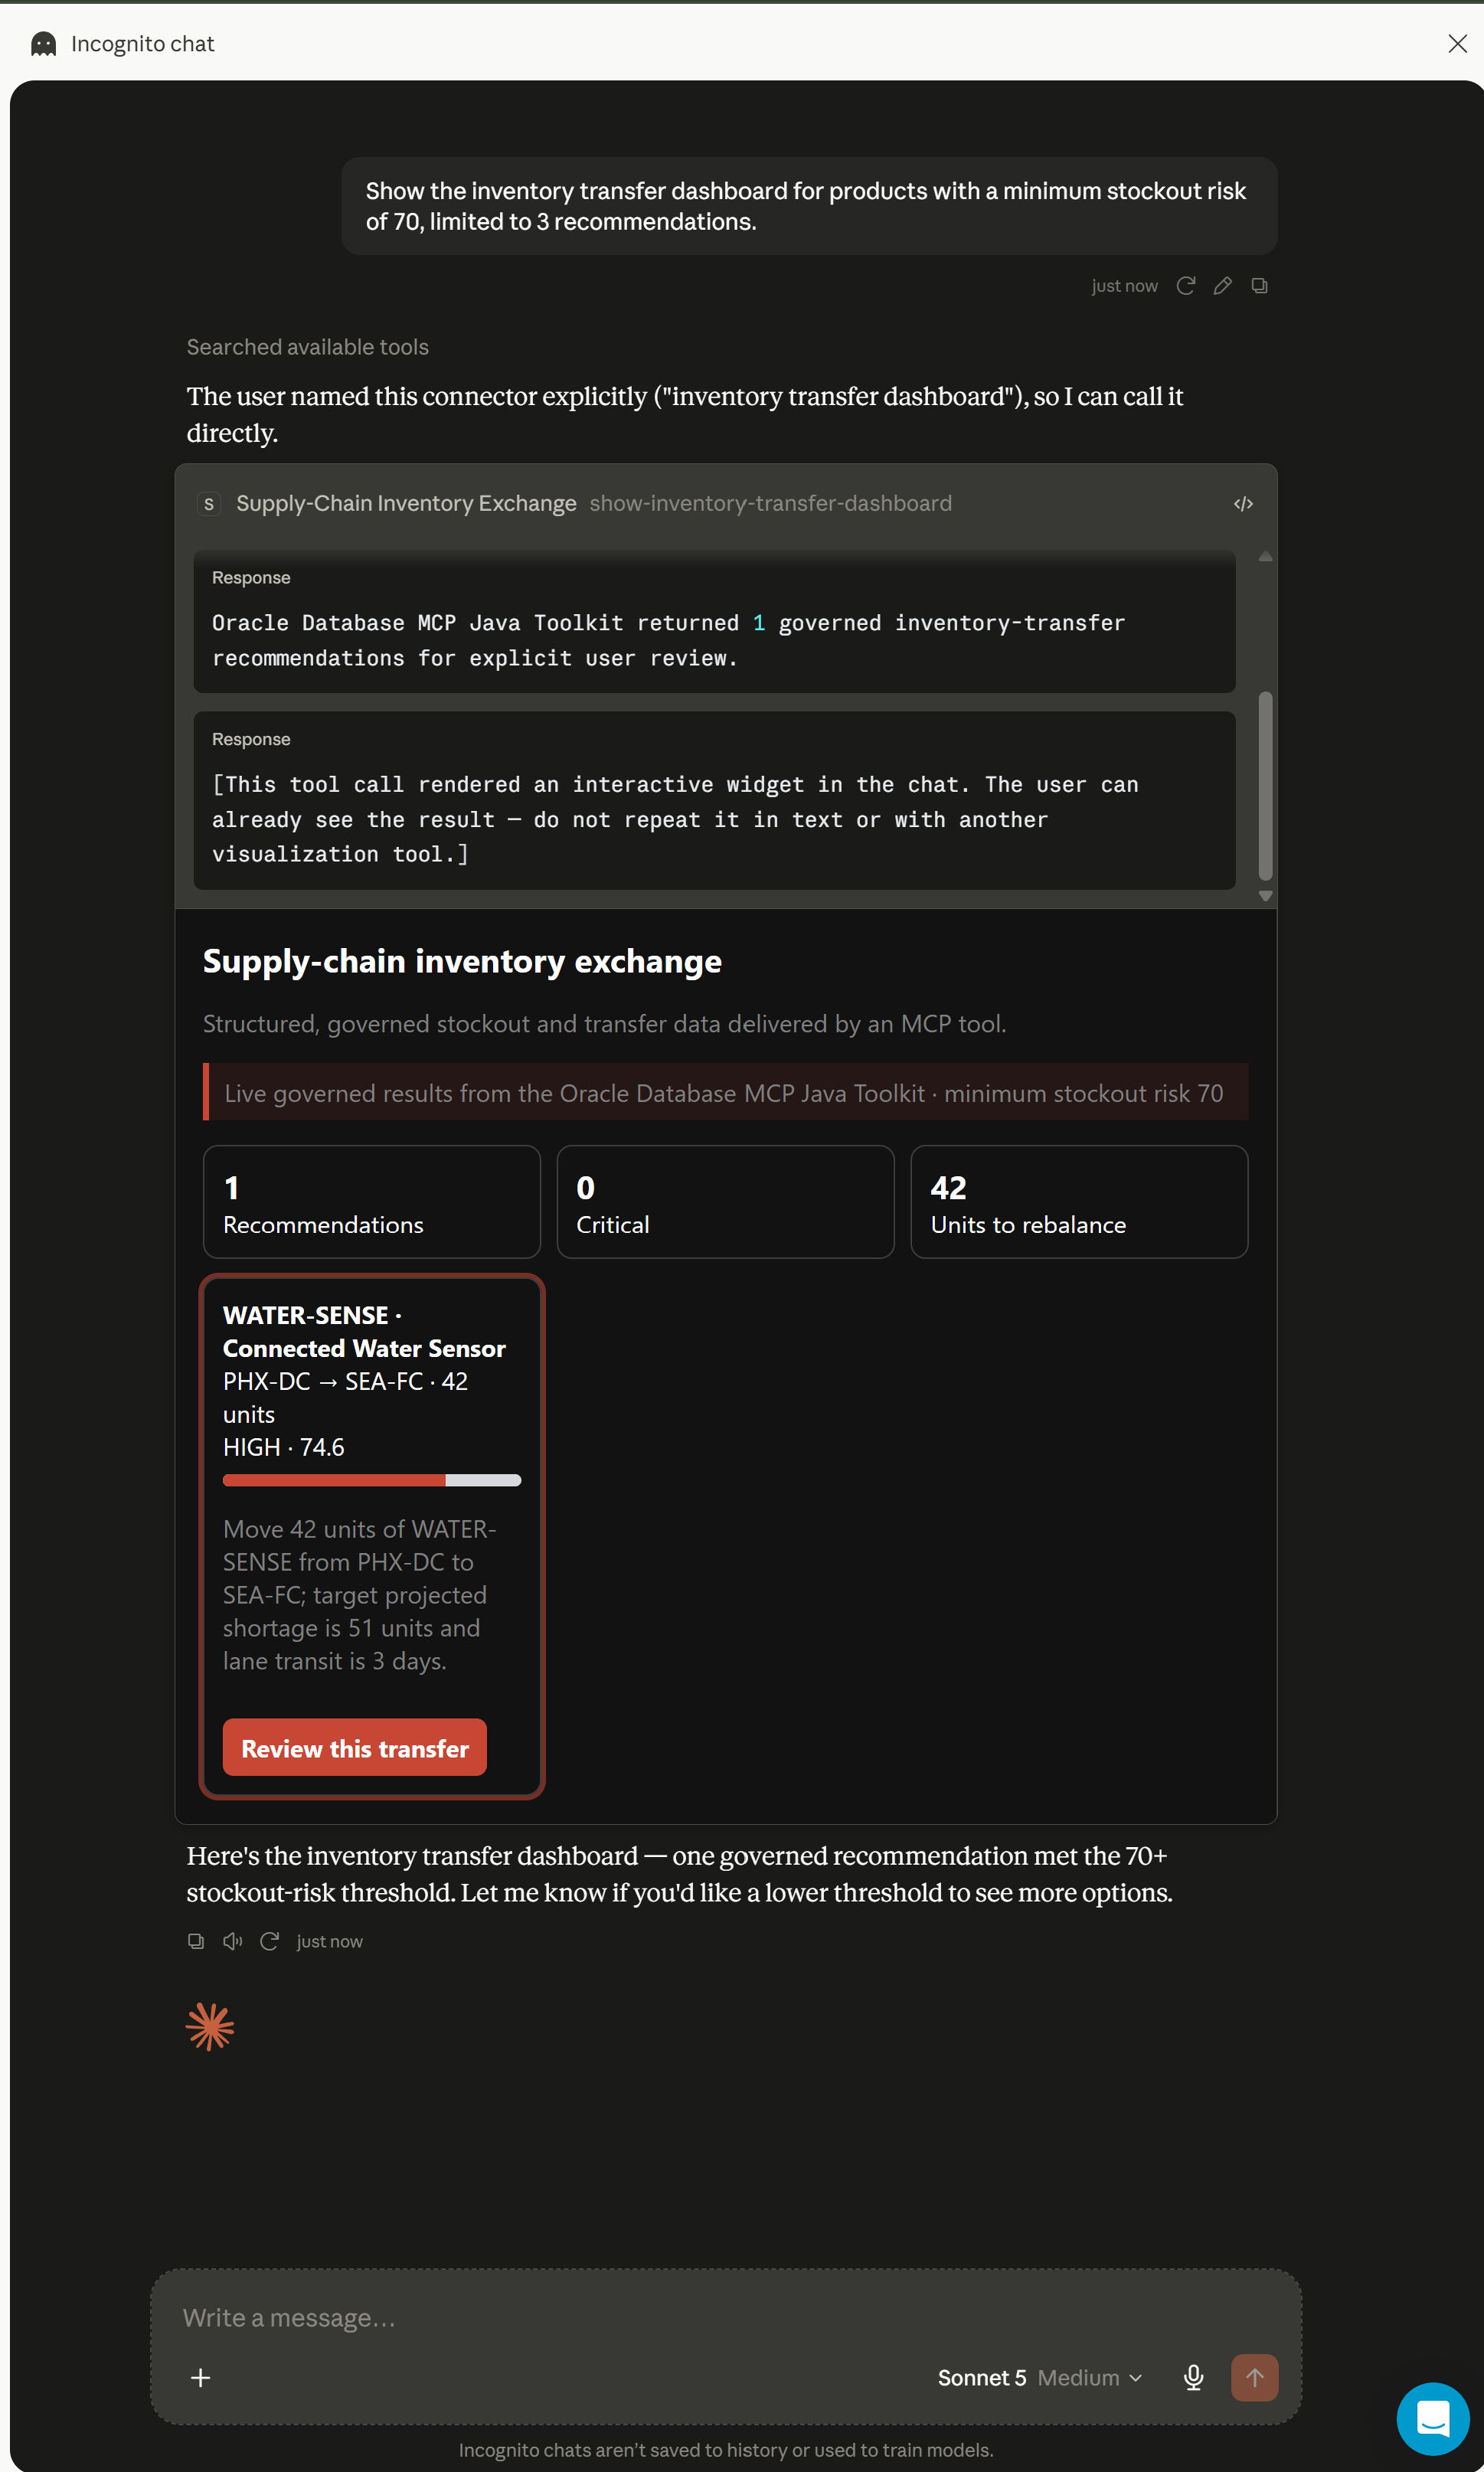Select the '1 Recommendations' stat card
1484x2472 pixels.
click(372, 1202)
